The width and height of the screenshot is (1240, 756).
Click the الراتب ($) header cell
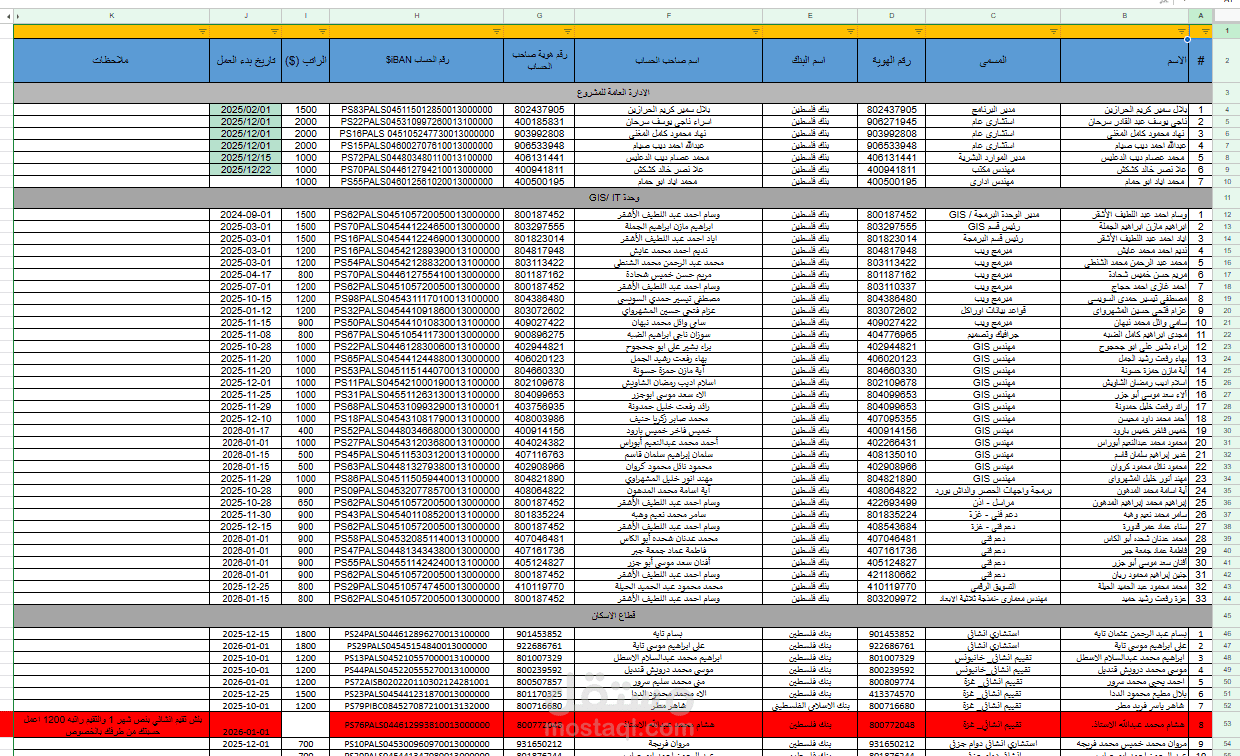pos(306,60)
